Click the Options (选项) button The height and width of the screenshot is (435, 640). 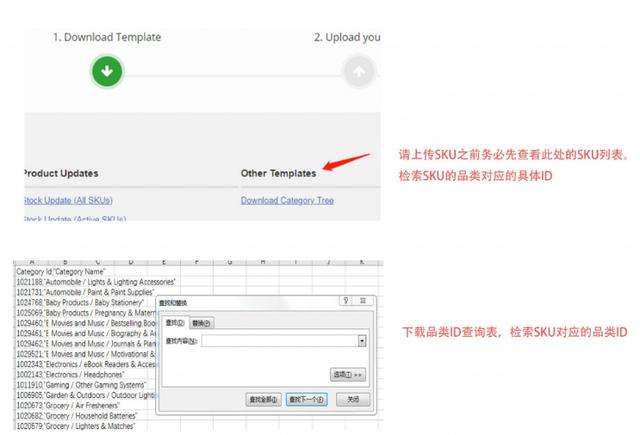pos(348,375)
